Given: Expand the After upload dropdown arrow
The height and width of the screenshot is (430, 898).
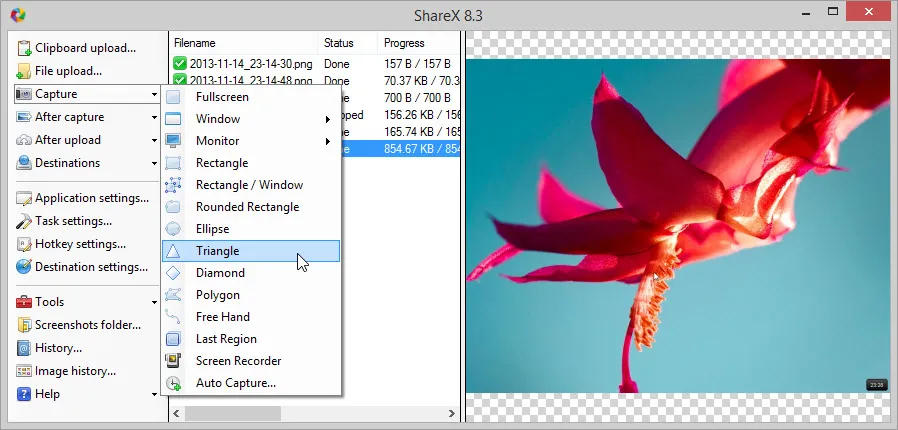Looking at the screenshot, I should tap(155, 140).
